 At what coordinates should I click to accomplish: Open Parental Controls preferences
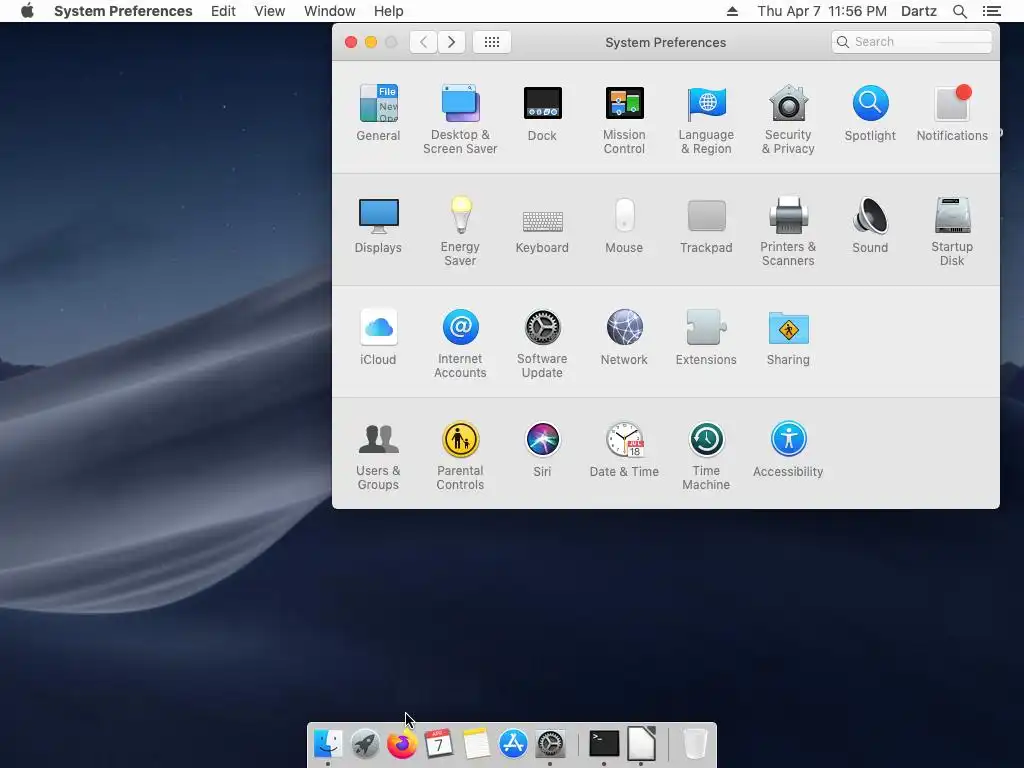tap(460, 455)
